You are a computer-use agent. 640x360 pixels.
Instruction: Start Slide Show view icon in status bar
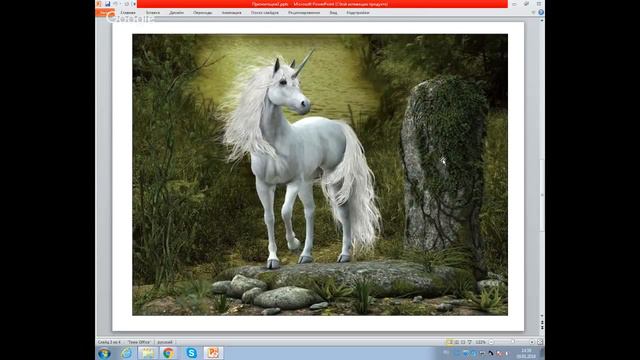coord(469,342)
